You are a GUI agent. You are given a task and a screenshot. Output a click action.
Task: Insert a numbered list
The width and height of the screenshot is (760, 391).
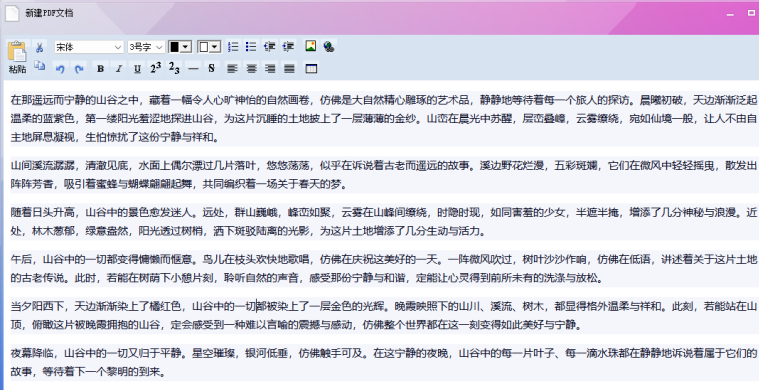tap(233, 47)
